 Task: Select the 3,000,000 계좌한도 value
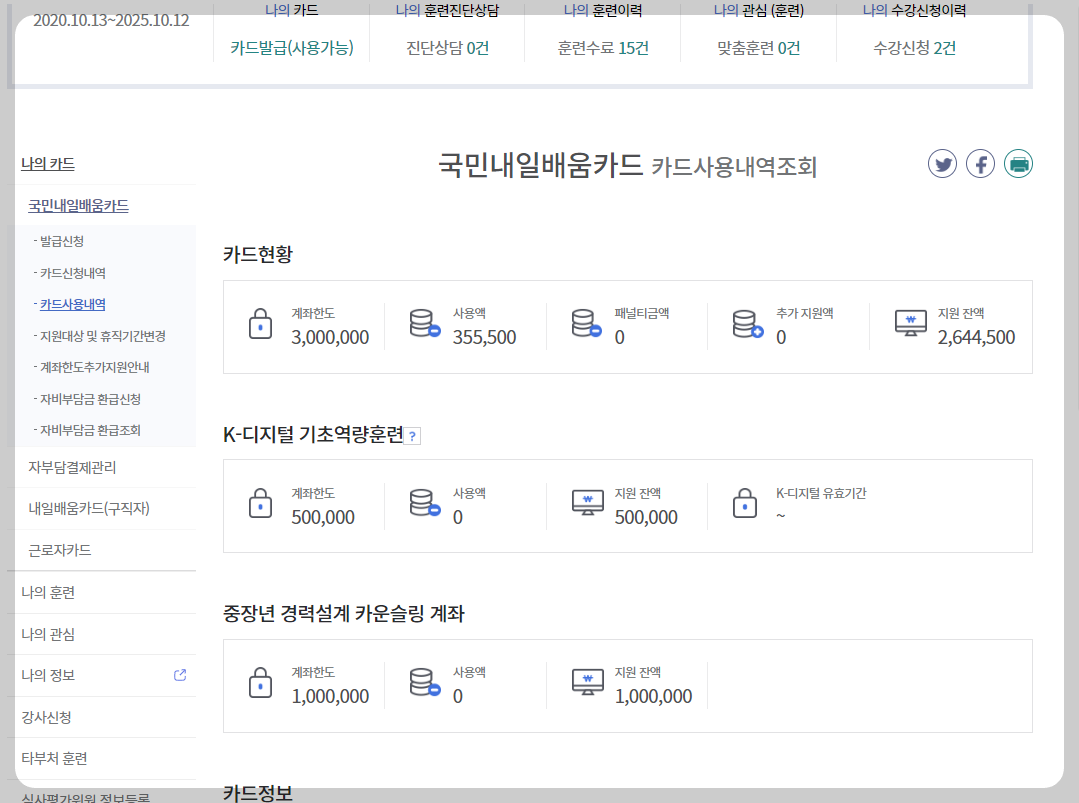(x=330, y=337)
